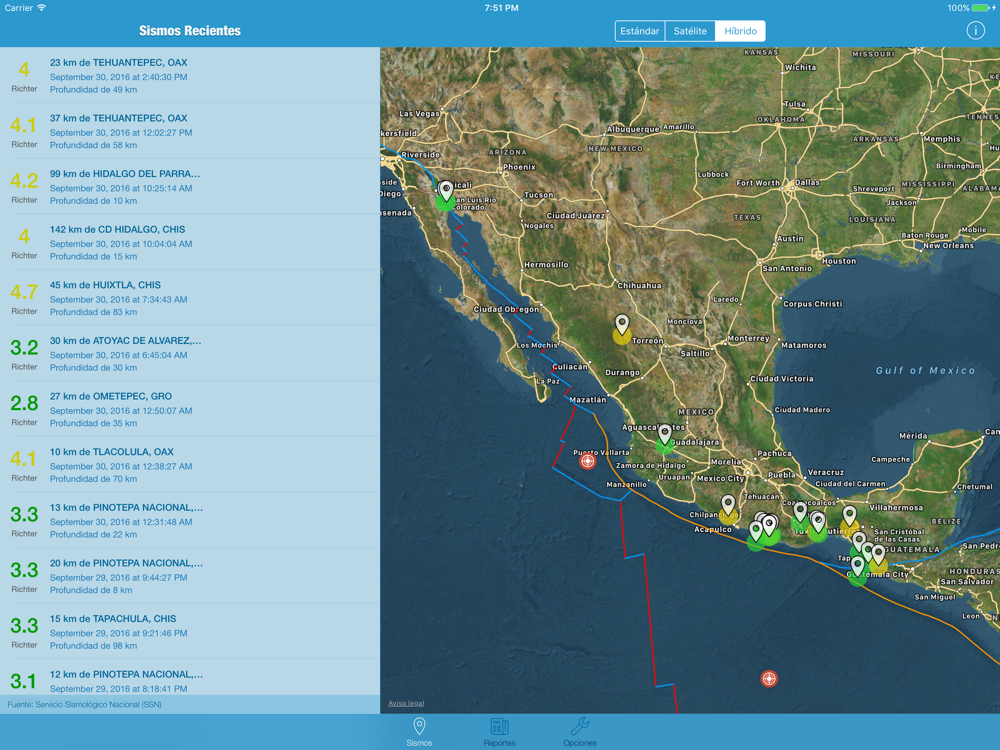
Task: Tap the Mexico City label on map
Action: pos(720,478)
